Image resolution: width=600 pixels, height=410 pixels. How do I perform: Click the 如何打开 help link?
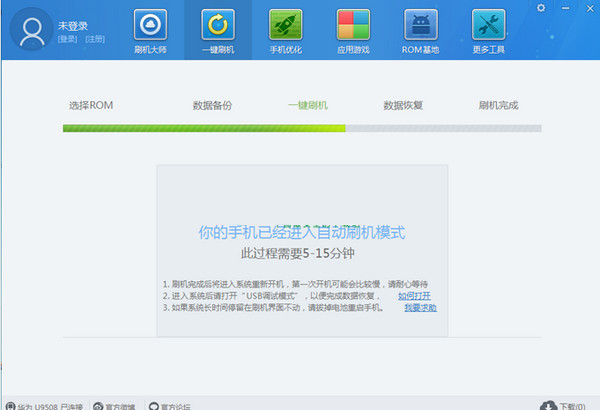(414, 296)
